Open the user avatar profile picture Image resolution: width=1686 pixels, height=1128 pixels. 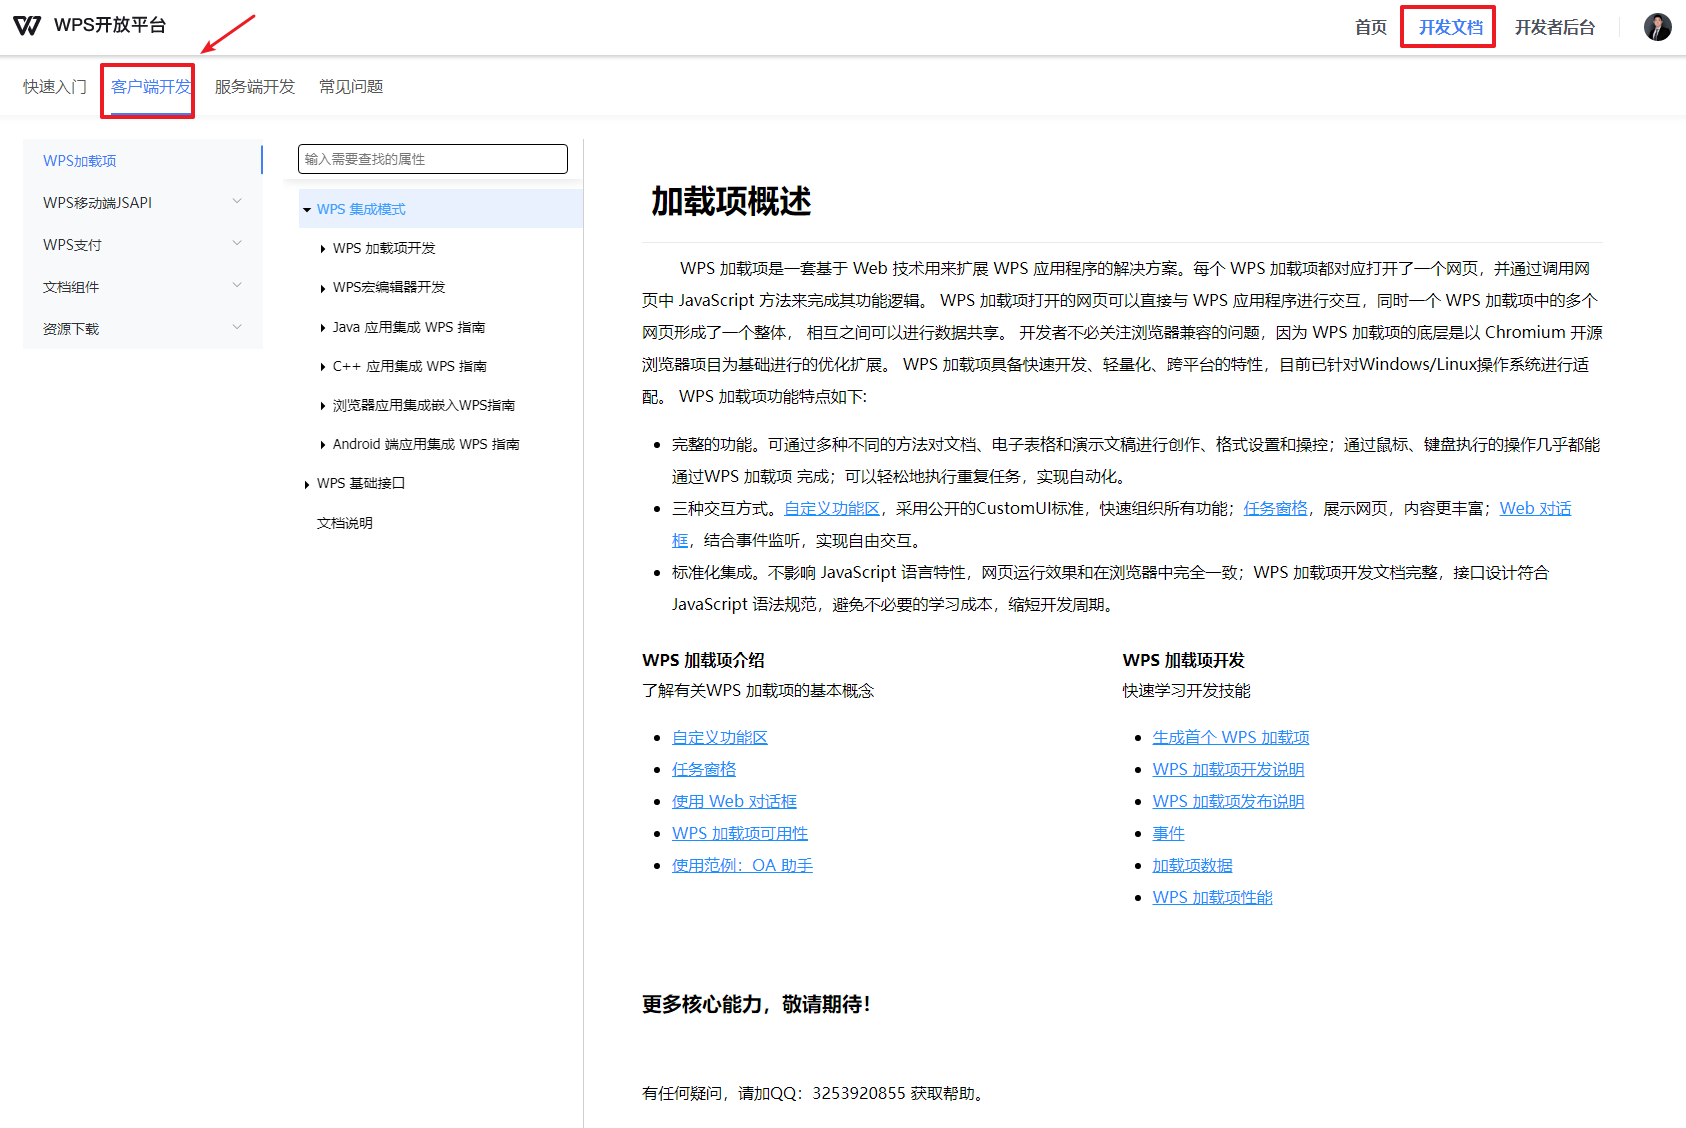coord(1657,27)
